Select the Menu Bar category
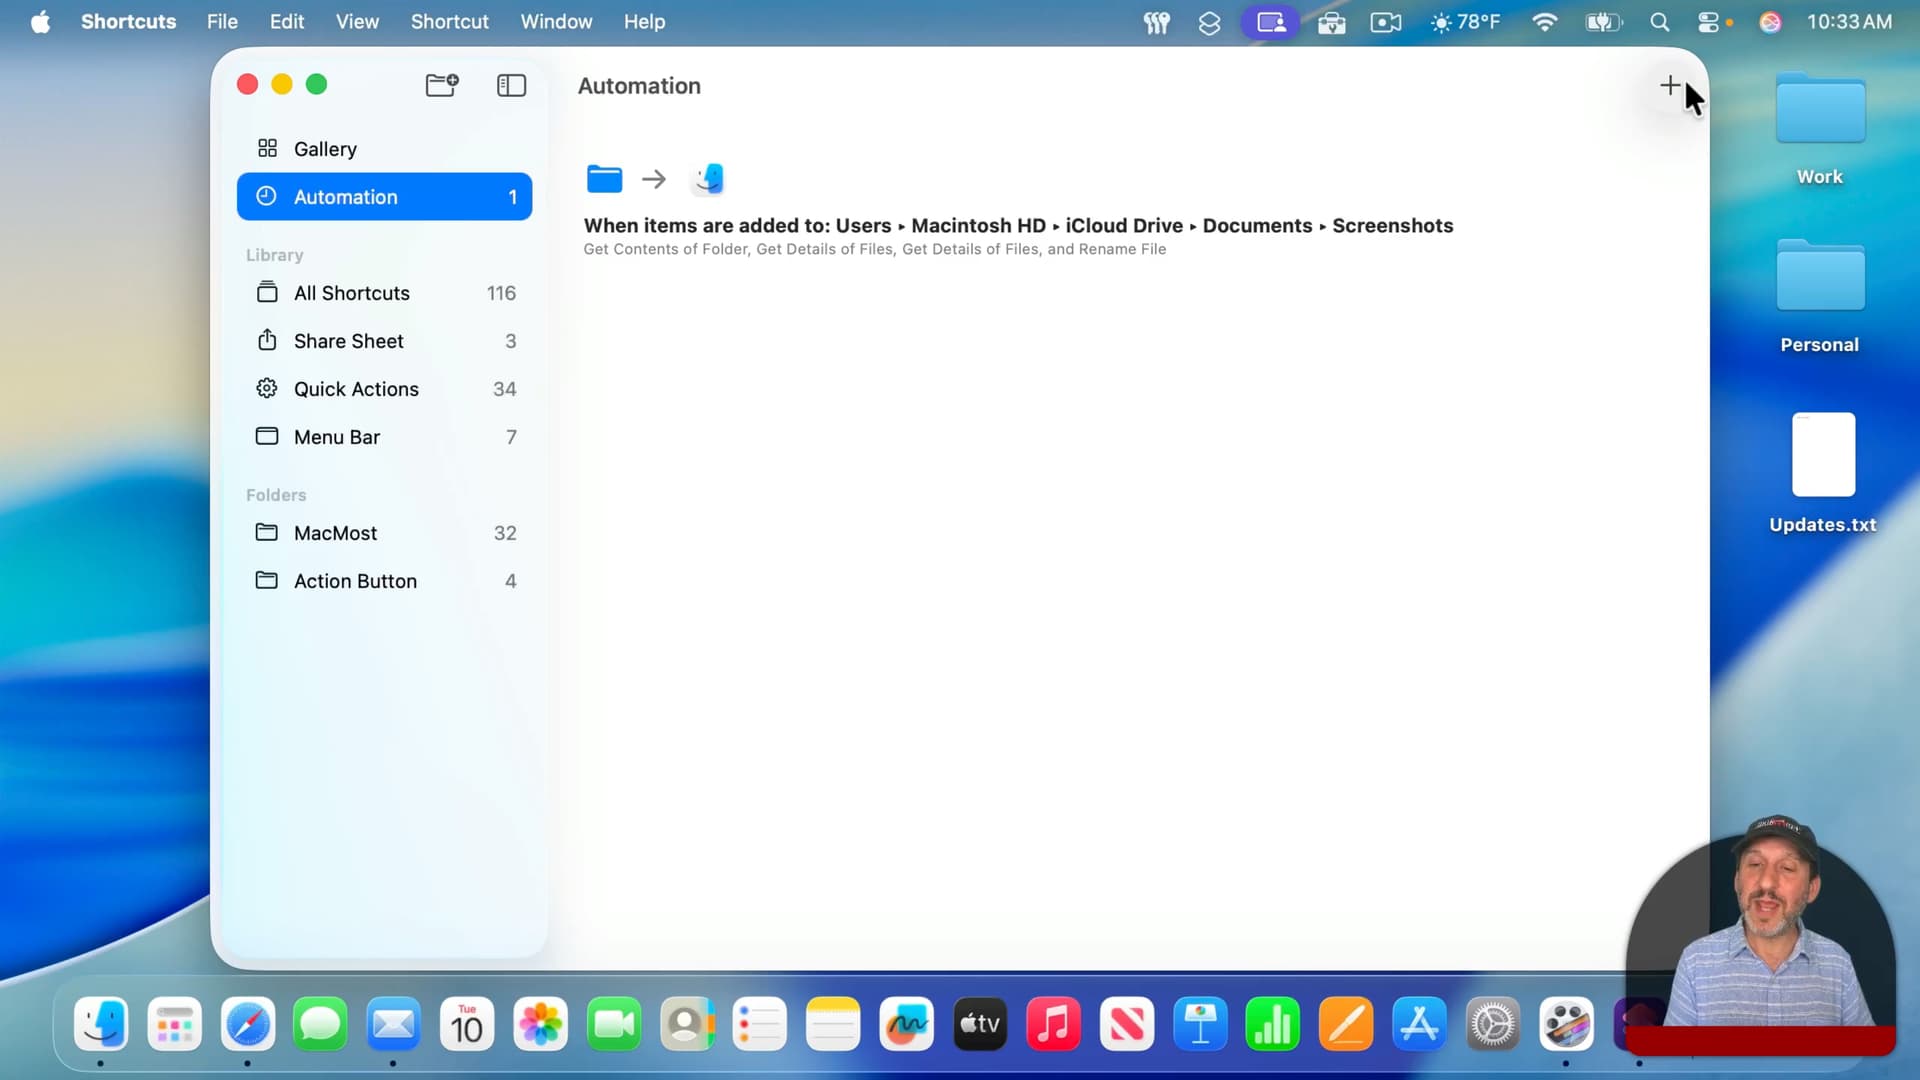 pyautogui.click(x=336, y=437)
